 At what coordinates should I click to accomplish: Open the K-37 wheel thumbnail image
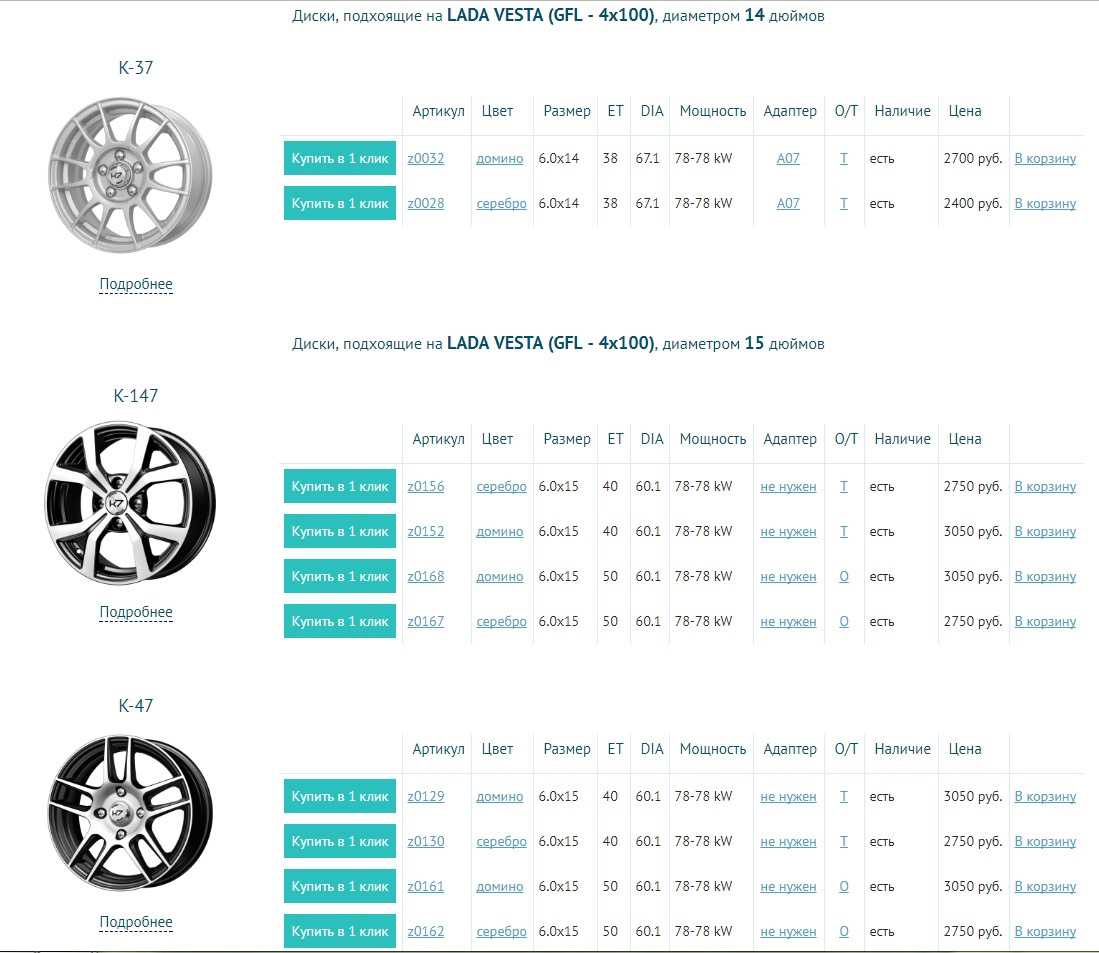(x=130, y=174)
